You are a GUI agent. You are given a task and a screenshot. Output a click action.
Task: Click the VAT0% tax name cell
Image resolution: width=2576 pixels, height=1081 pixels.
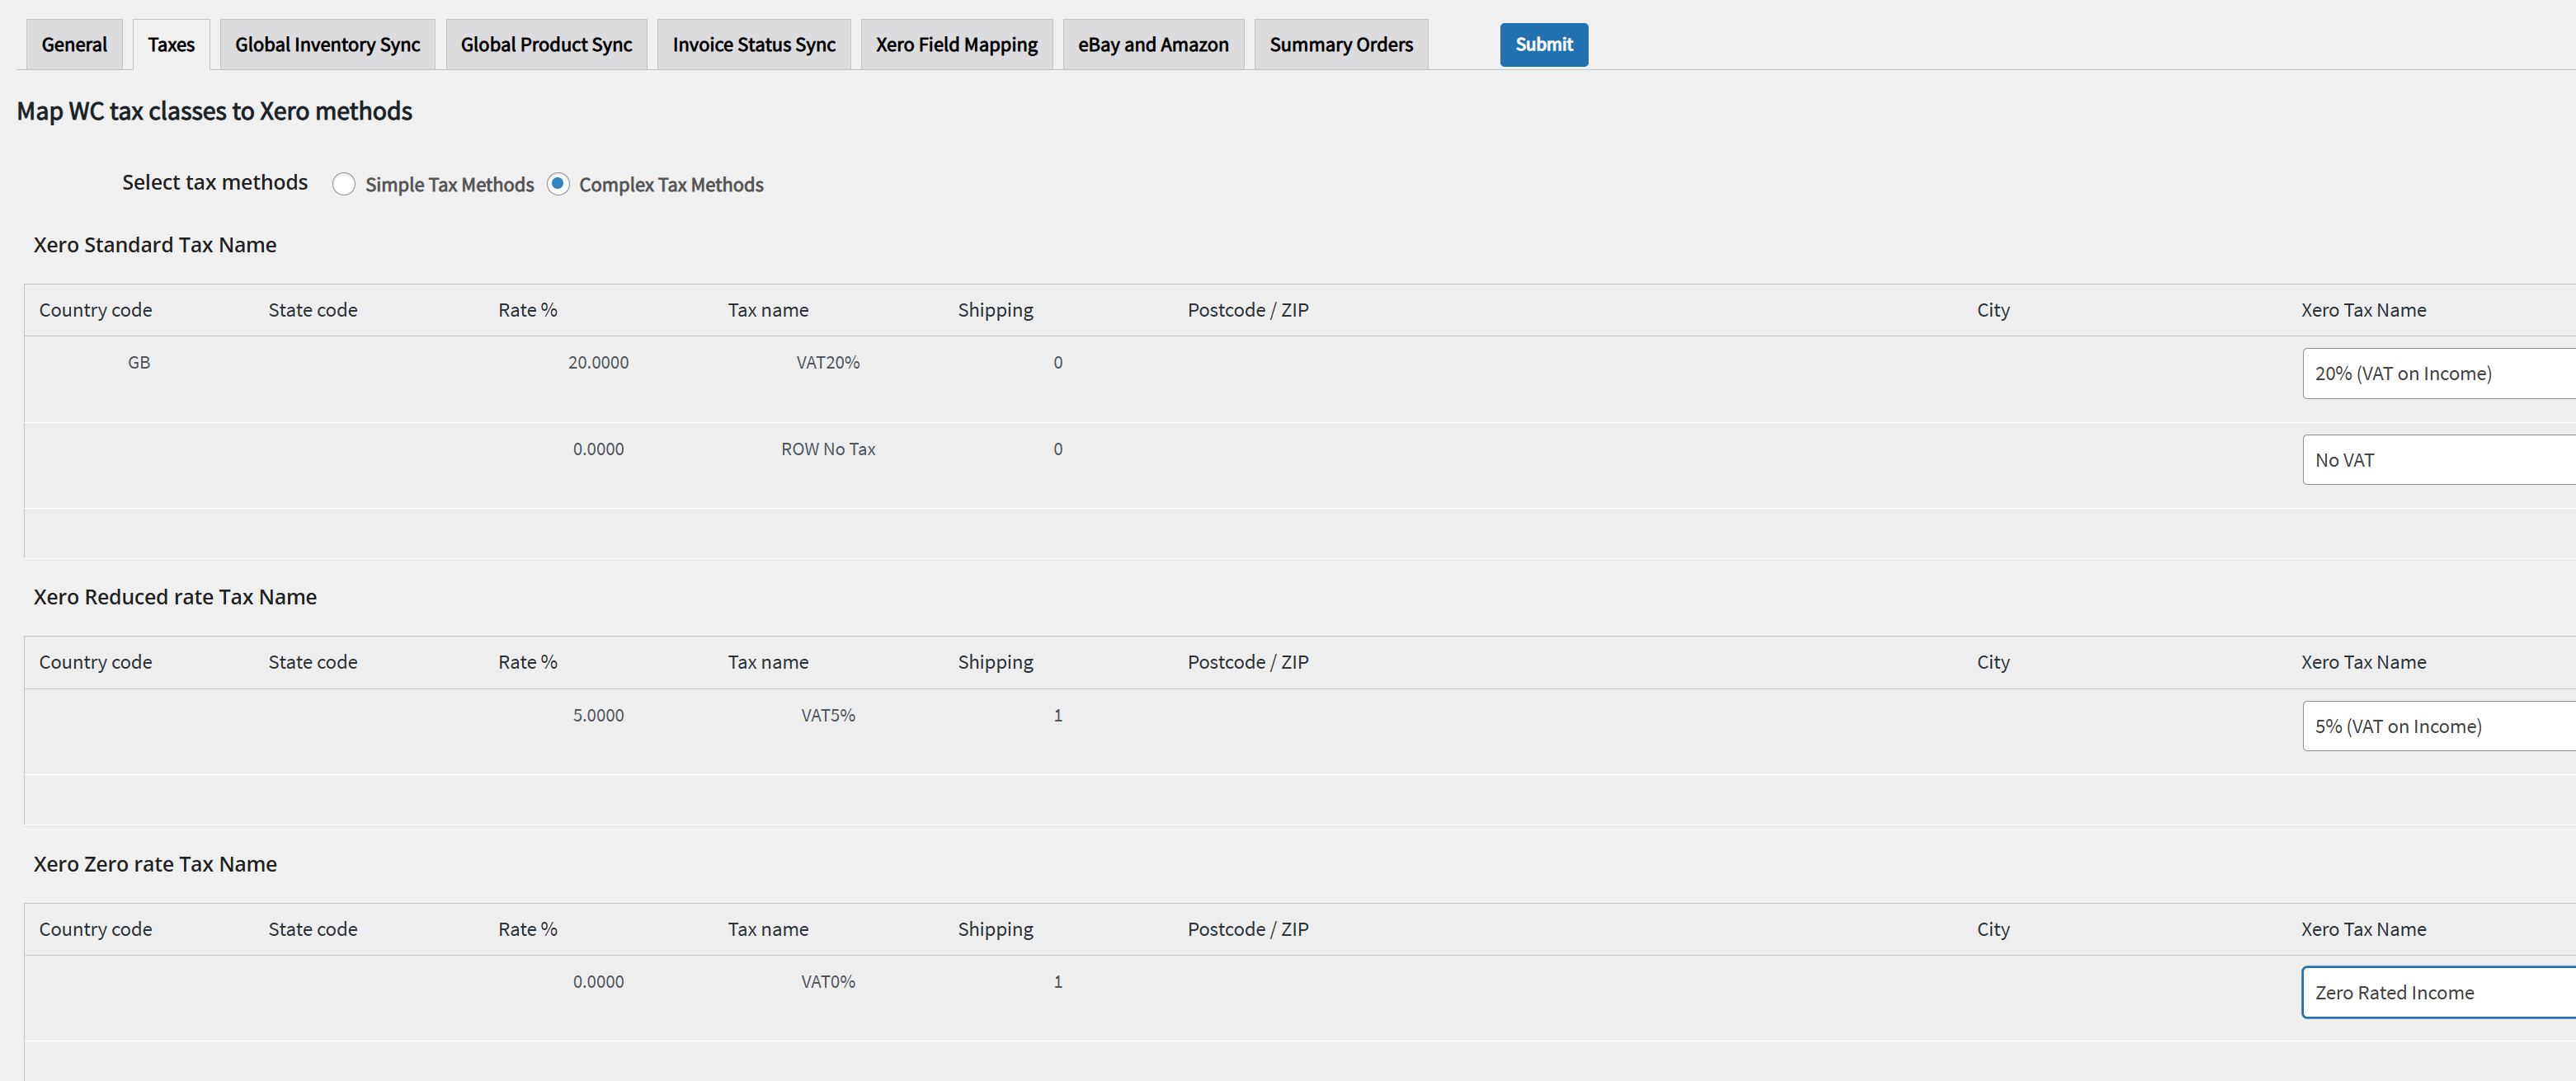coord(827,982)
